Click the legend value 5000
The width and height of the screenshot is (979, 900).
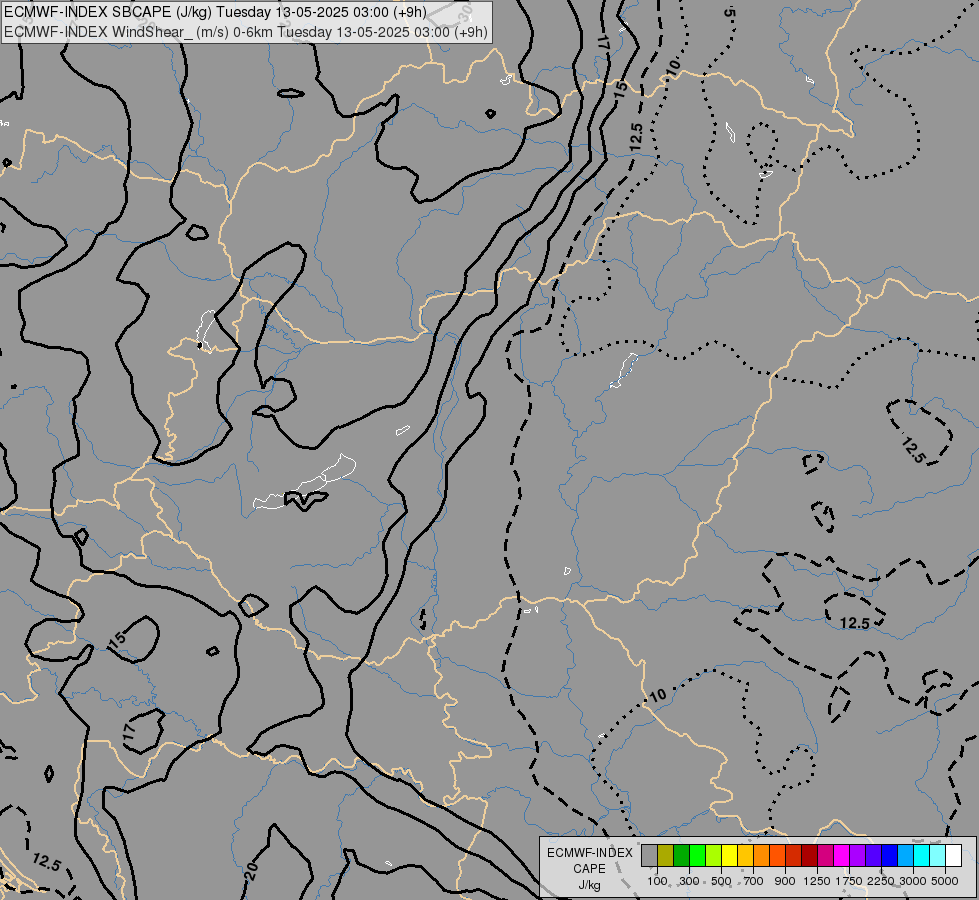pos(945,881)
